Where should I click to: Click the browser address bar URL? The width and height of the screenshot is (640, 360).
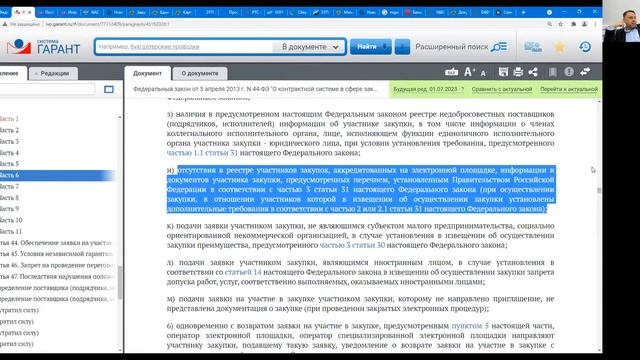107,24
